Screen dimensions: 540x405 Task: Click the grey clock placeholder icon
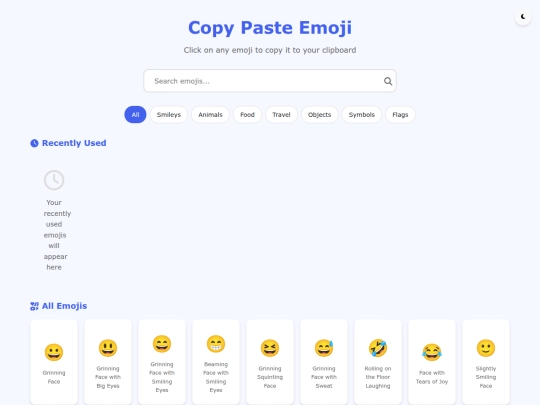54,180
